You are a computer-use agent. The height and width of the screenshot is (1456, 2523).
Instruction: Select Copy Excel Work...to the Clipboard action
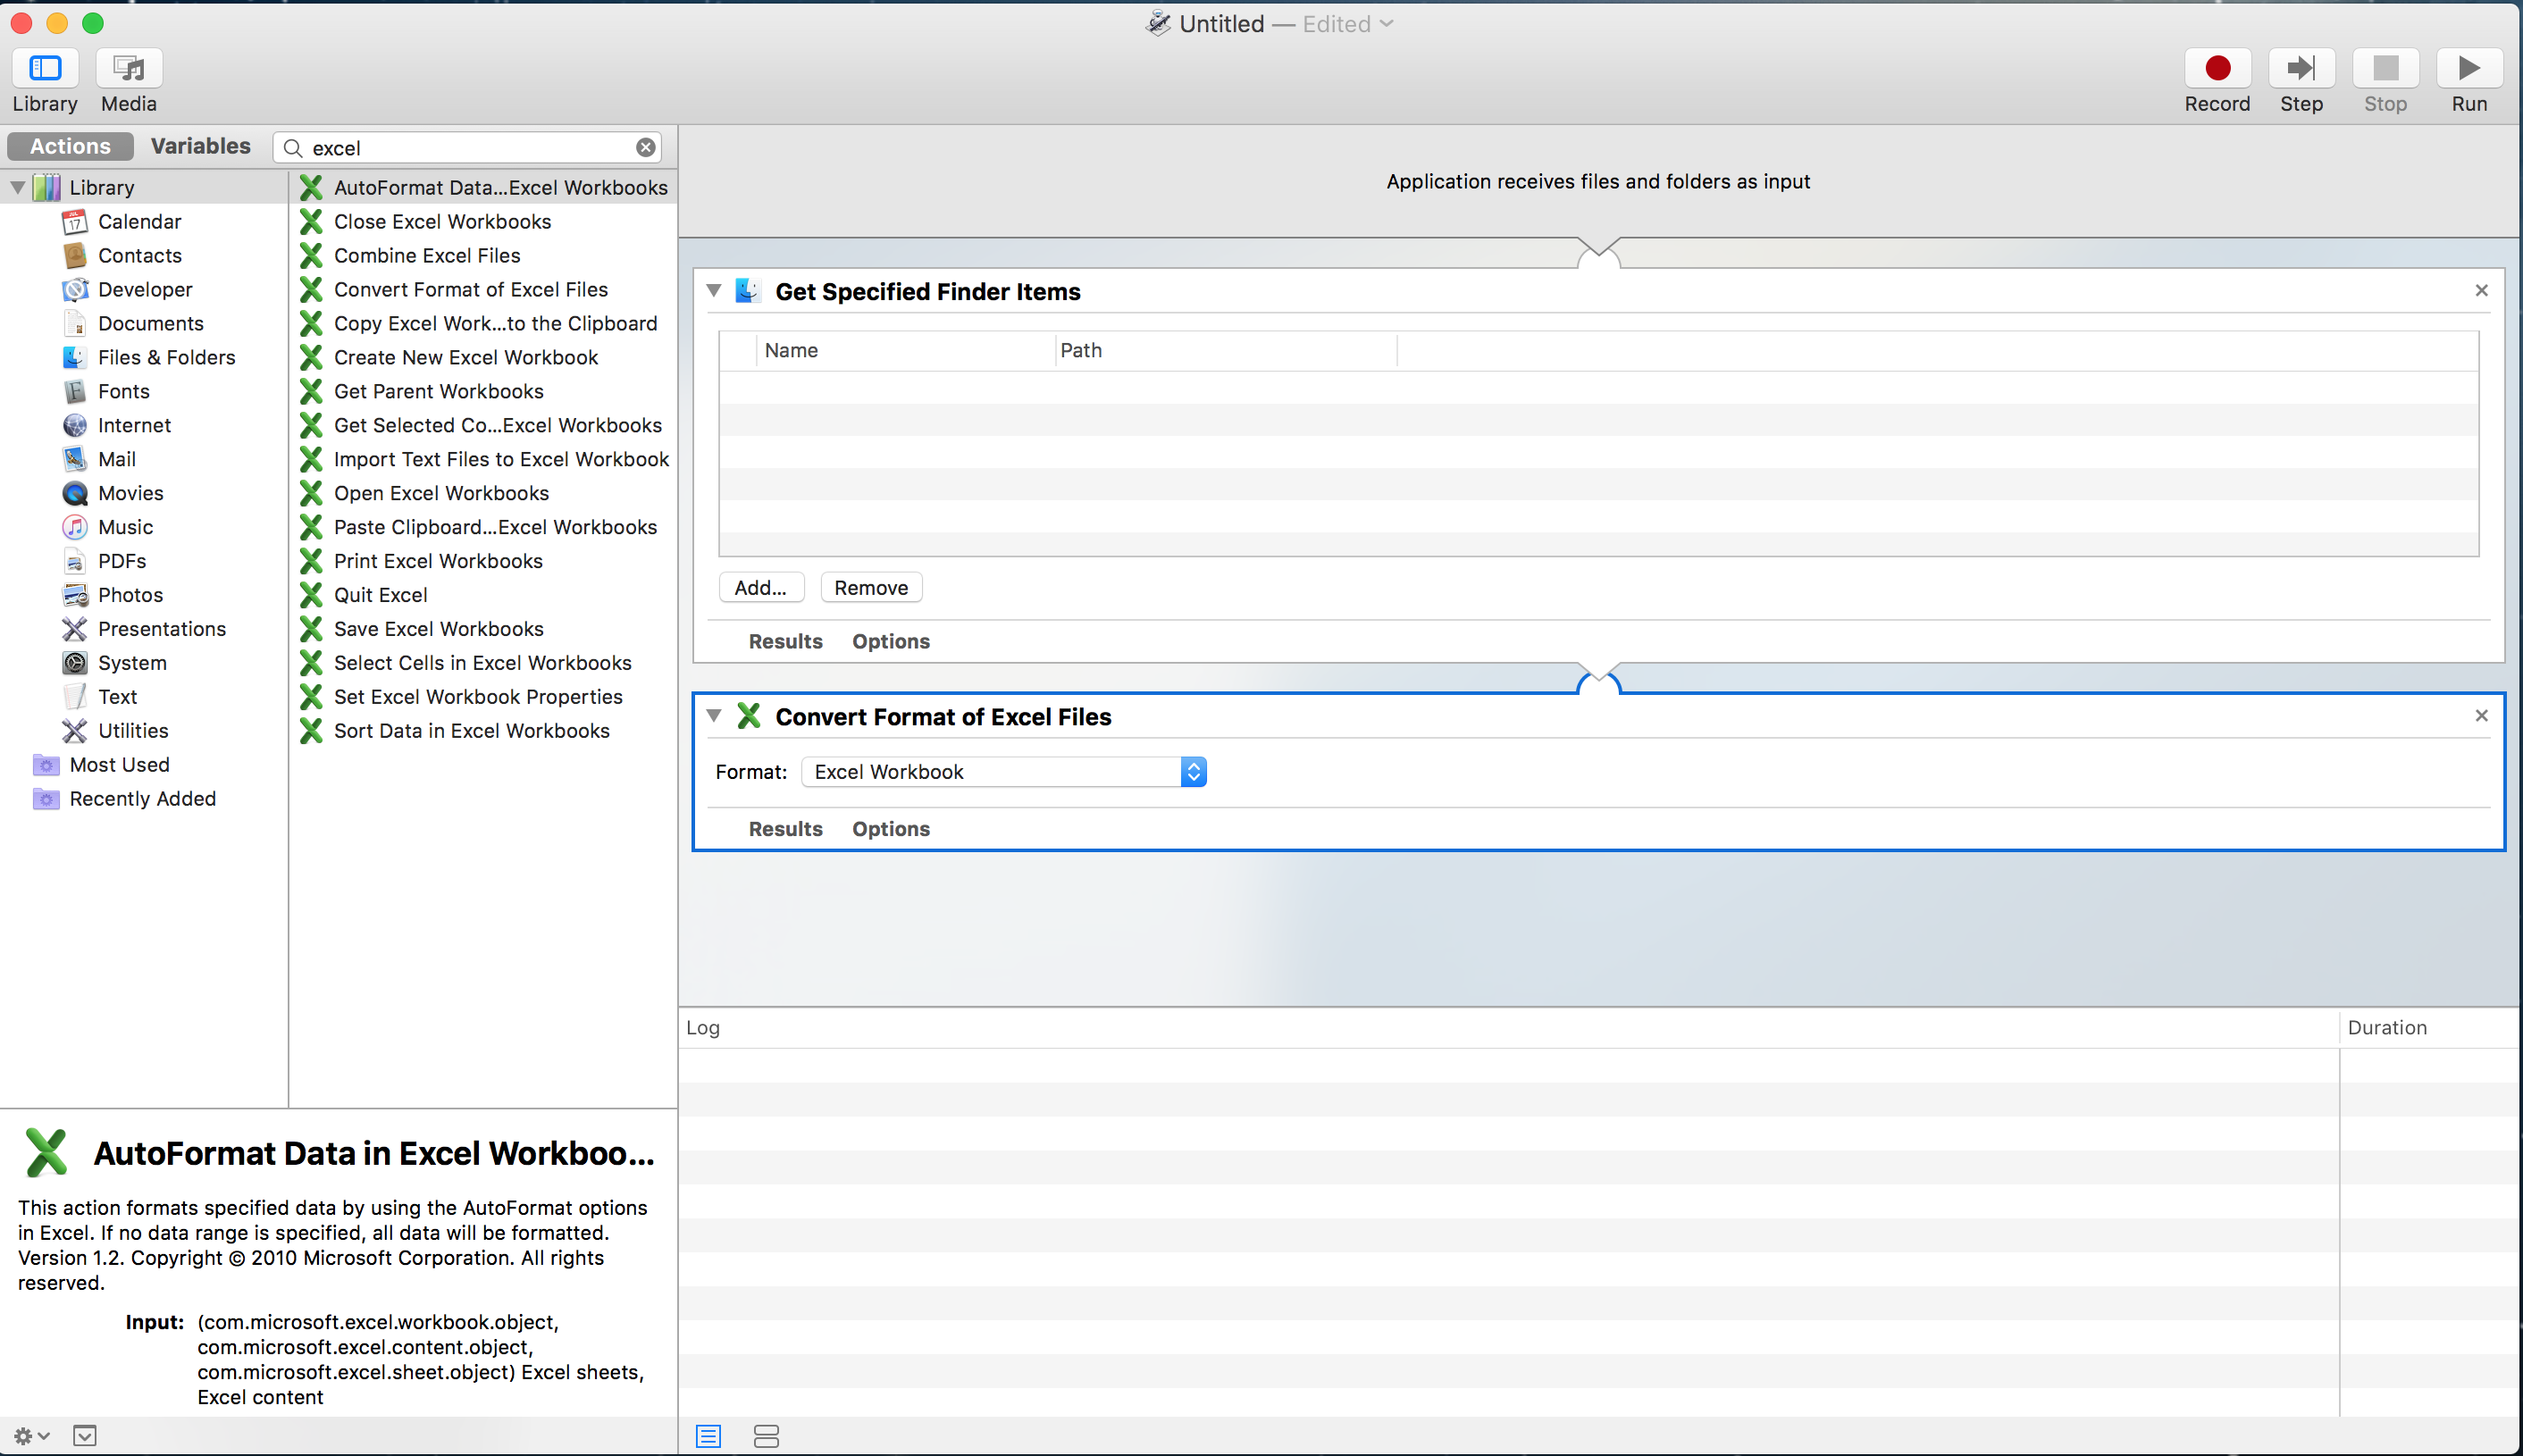coord(484,323)
